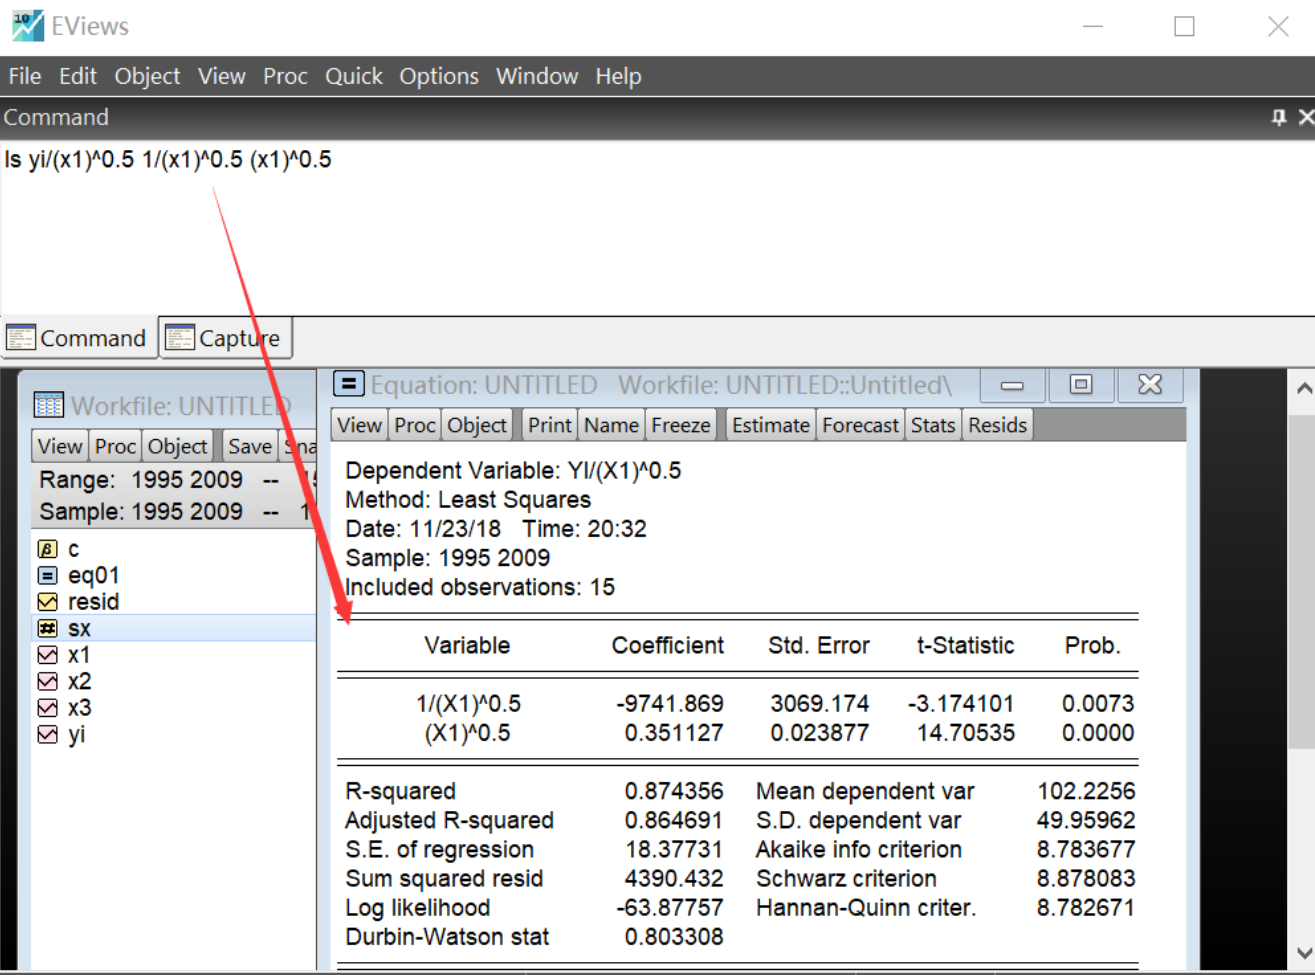The width and height of the screenshot is (1315, 975).
Task: Click Forecast in the Equation toolbar
Action: 861,425
